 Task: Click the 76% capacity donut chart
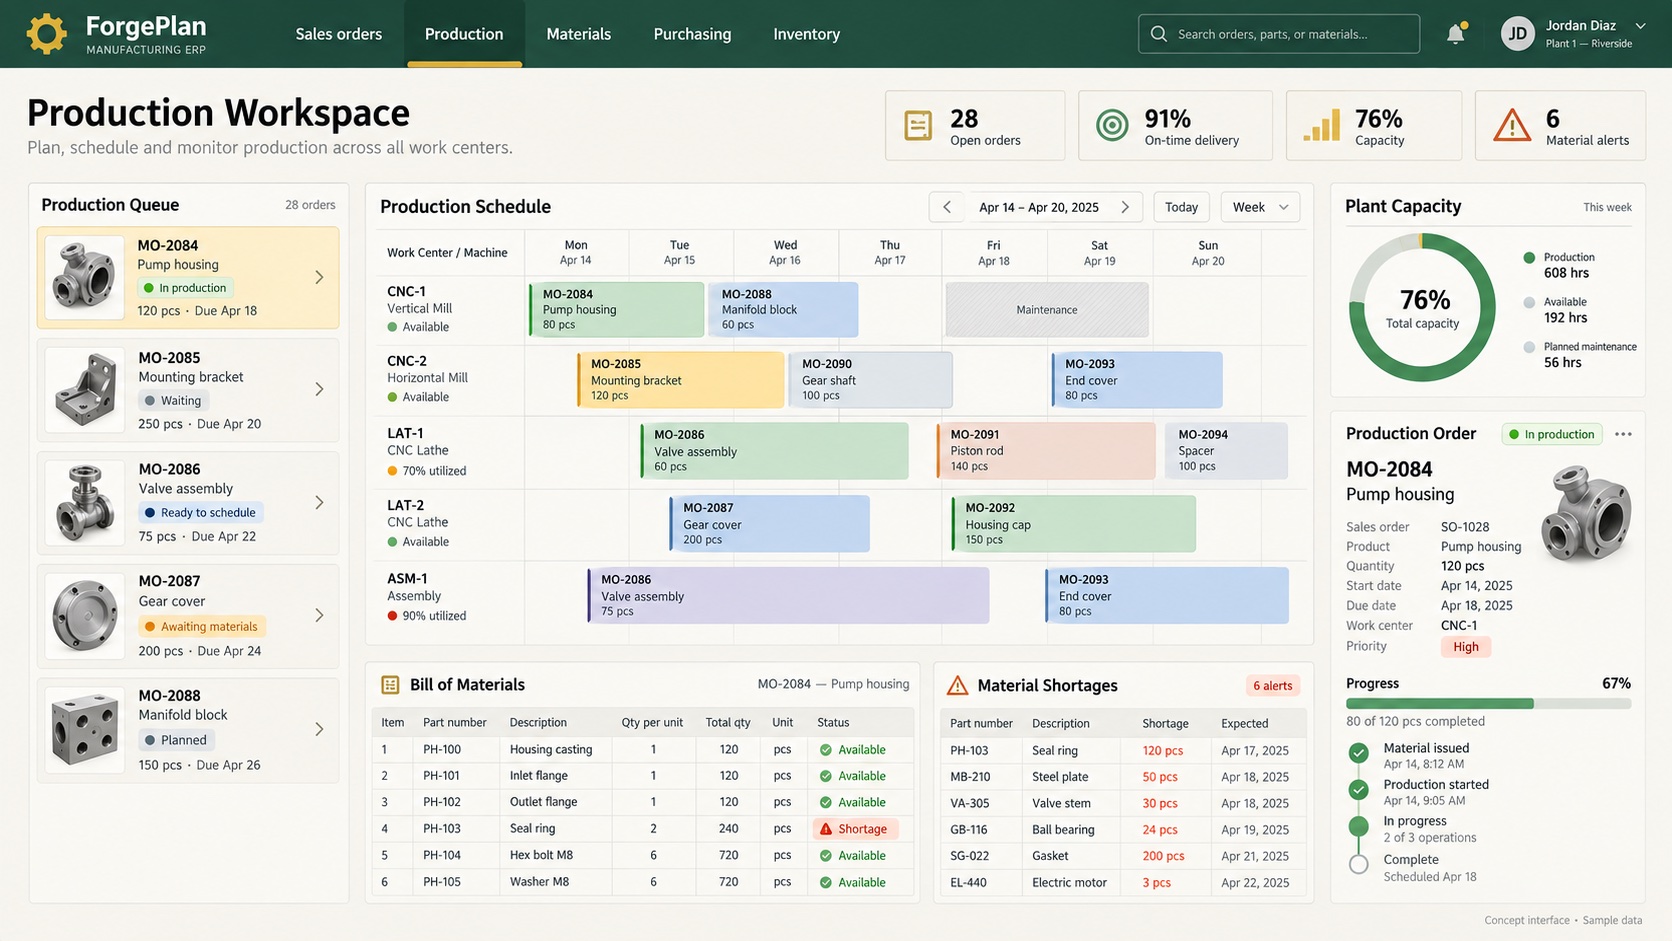pyautogui.click(x=1422, y=307)
